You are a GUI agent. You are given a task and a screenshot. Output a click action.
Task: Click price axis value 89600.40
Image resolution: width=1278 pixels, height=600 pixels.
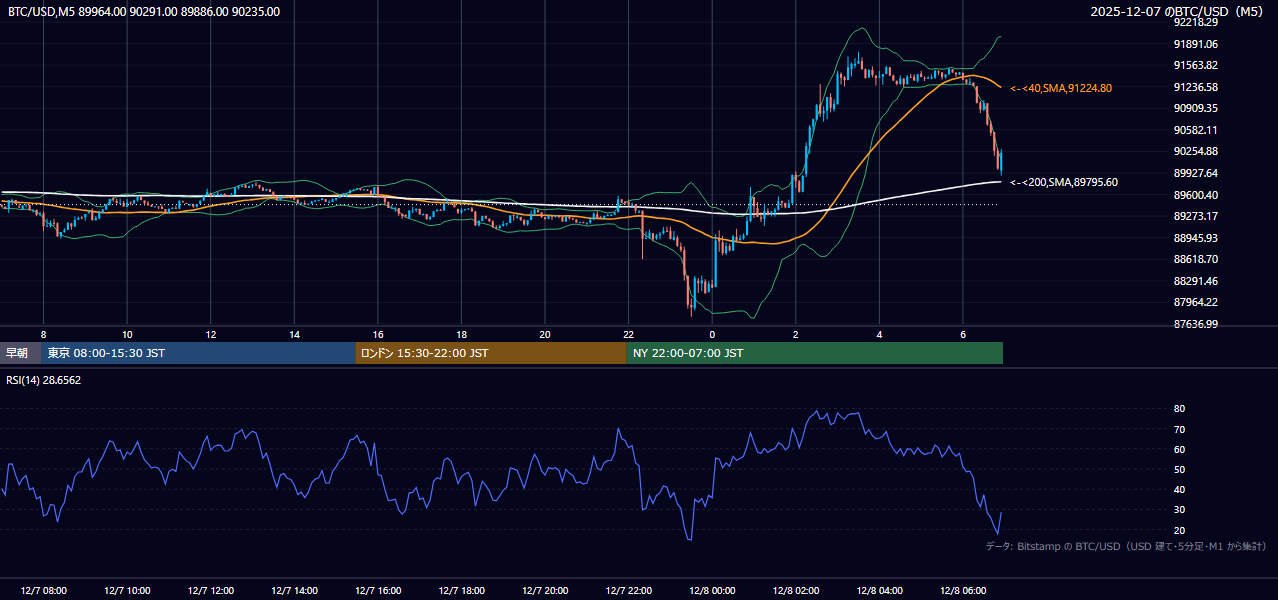(x=1196, y=195)
